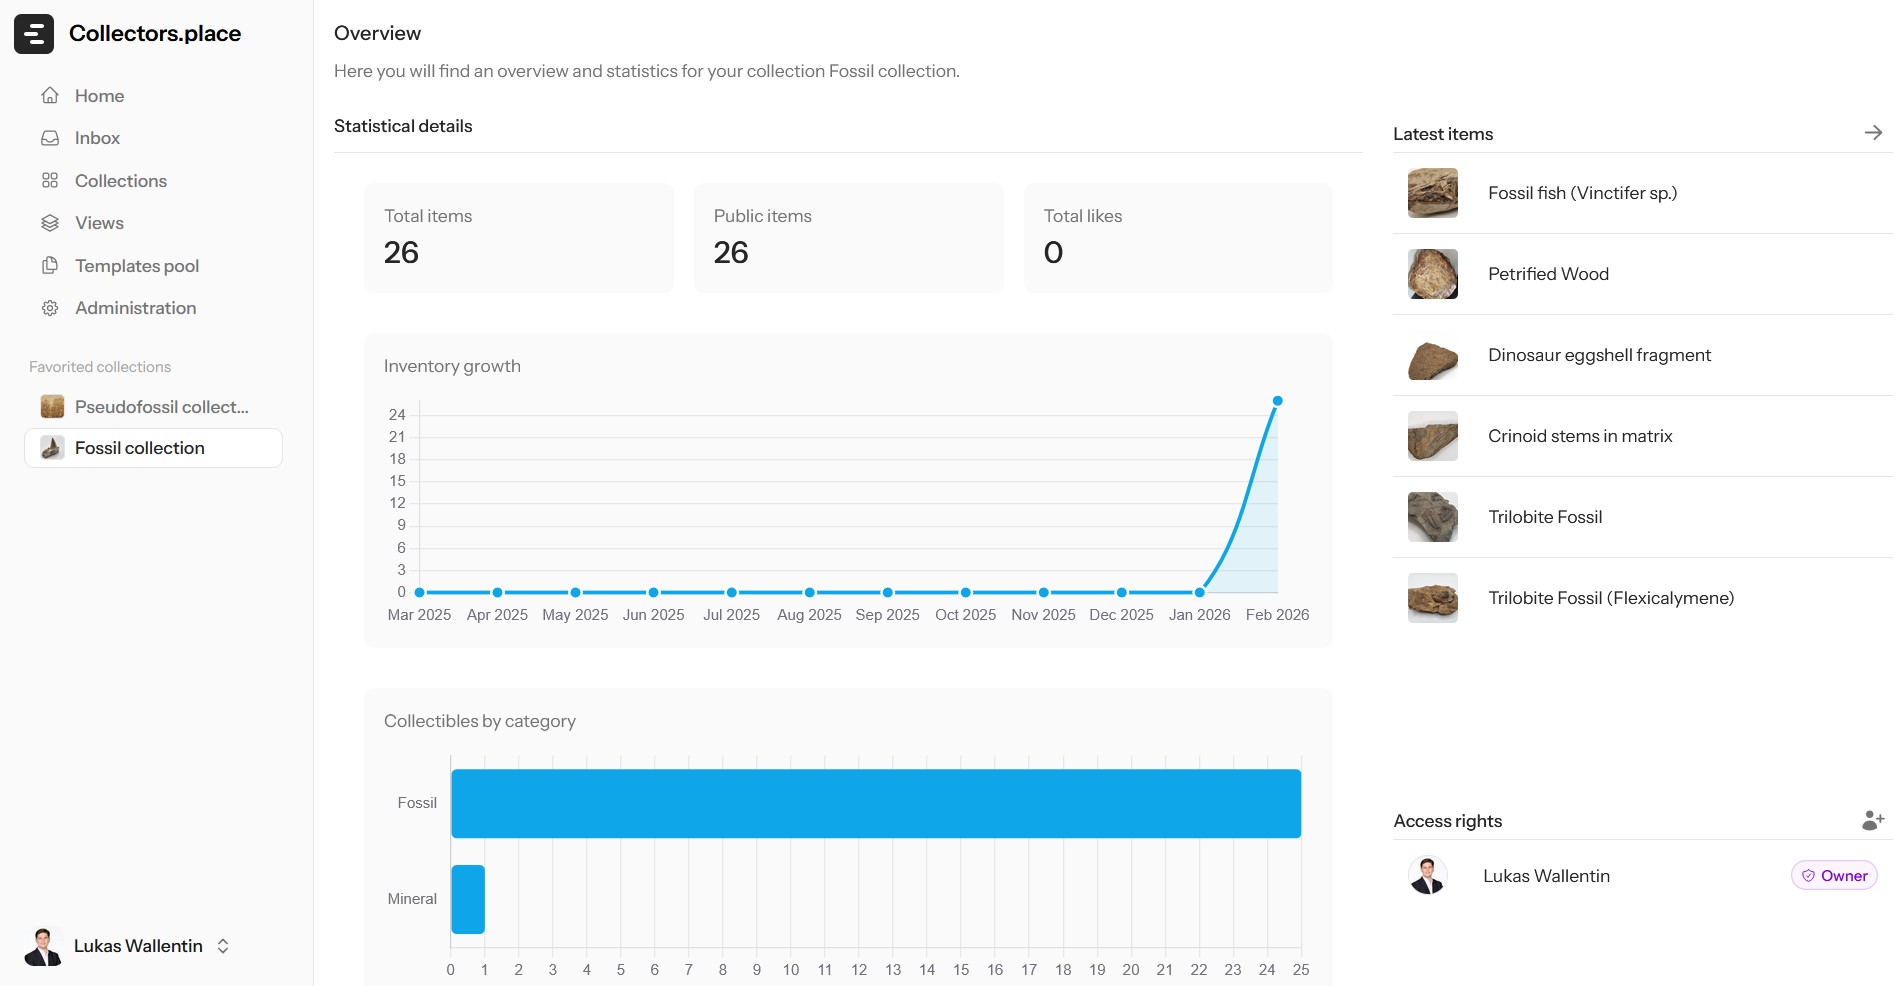Open the Overview page heading
The width and height of the screenshot is (1901, 986).
pos(377,33)
